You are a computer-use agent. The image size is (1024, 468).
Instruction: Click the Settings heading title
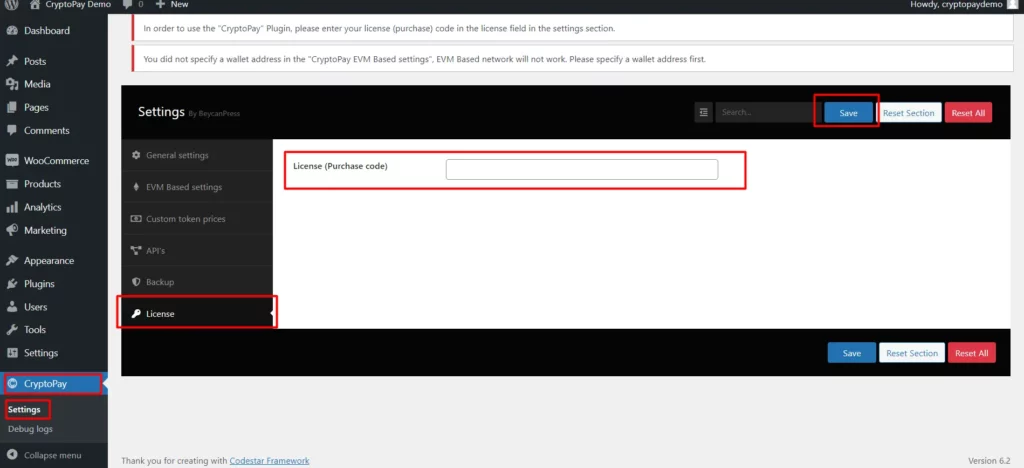[161, 112]
